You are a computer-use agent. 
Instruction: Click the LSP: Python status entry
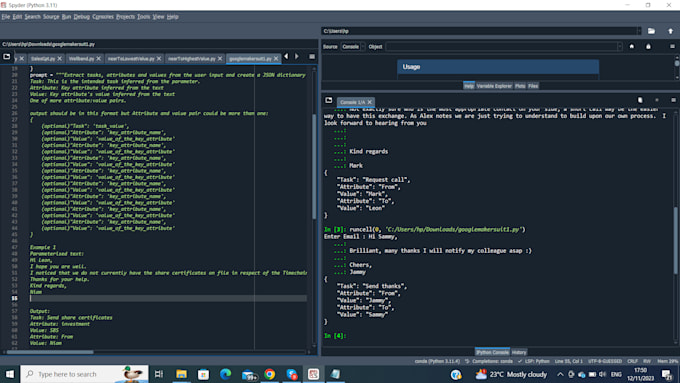point(534,361)
